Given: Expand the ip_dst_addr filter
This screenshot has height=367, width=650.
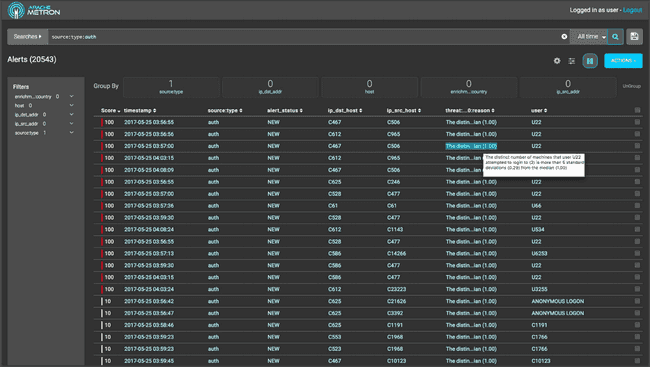Looking at the screenshot, I should coord(71,114).
